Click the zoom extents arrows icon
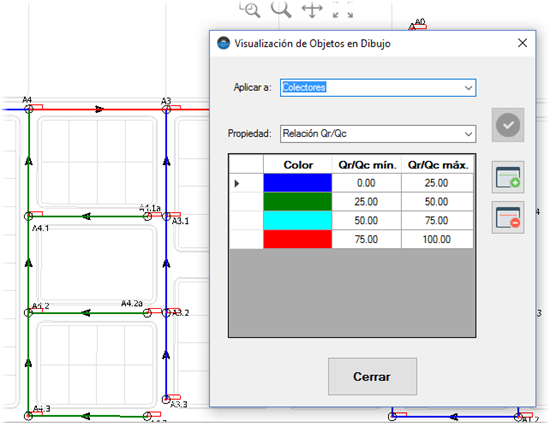The image size is (550, 427). [x=343, y=9]
